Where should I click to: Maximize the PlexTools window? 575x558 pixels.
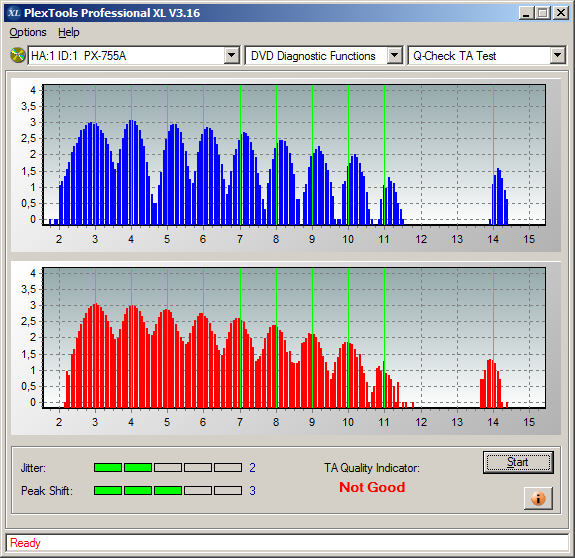click(x=543, y=13)
